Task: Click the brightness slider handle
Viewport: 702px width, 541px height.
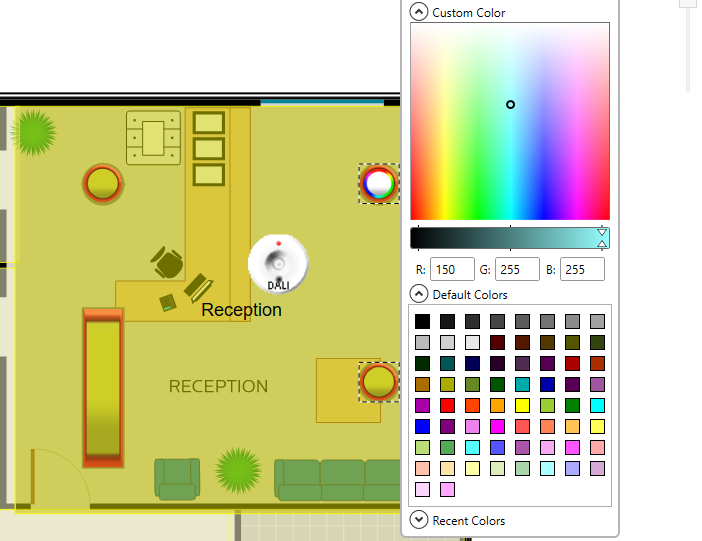Action: [602, 238]
